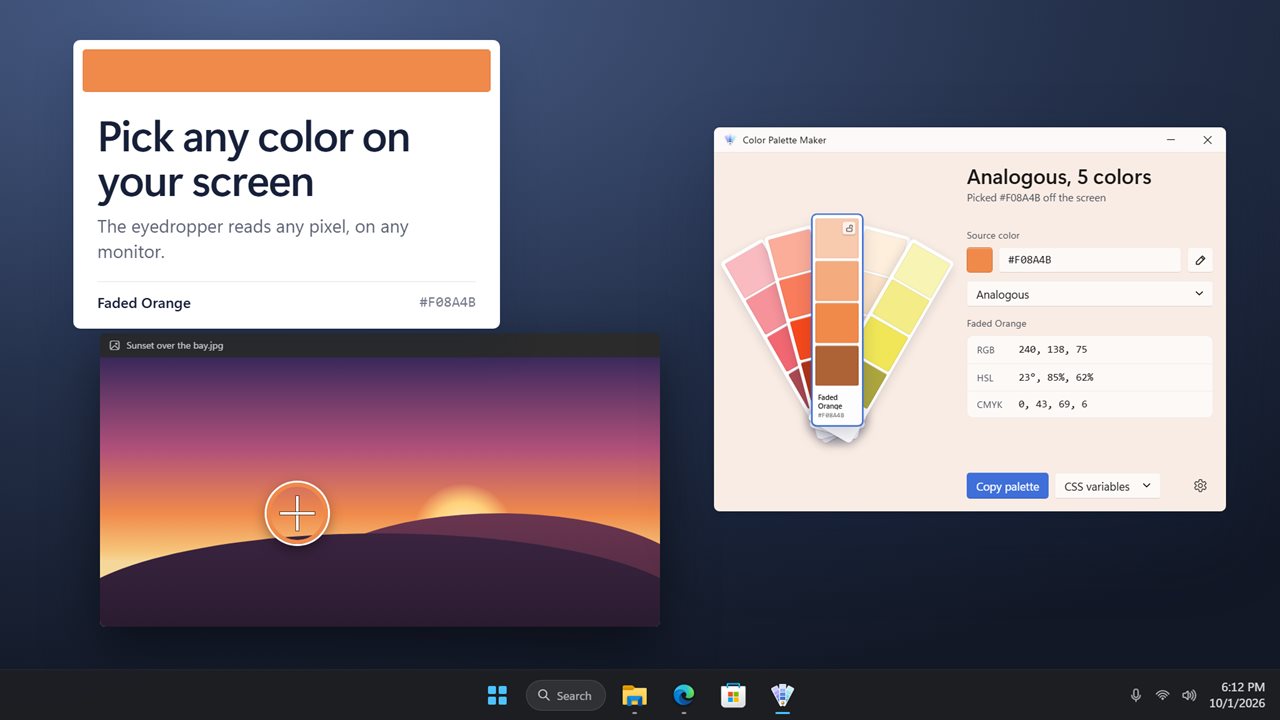
Task: Open the Windows Start menu
Action: coord(497,695)
